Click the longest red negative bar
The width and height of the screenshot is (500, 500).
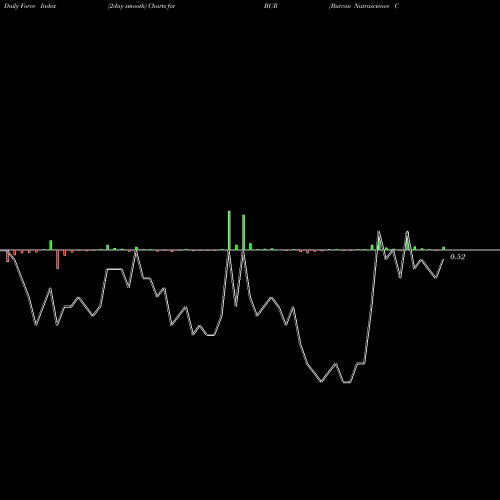point(57,259)
